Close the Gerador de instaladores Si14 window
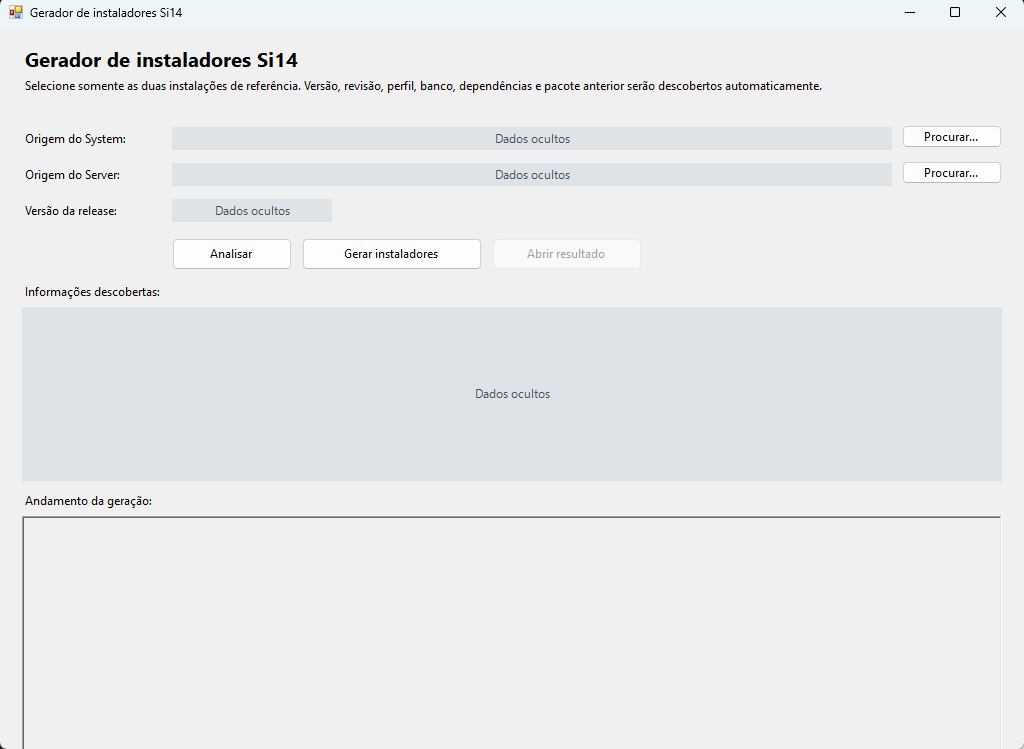Viewport: 1024px width, 749px height. (1000, 12)
